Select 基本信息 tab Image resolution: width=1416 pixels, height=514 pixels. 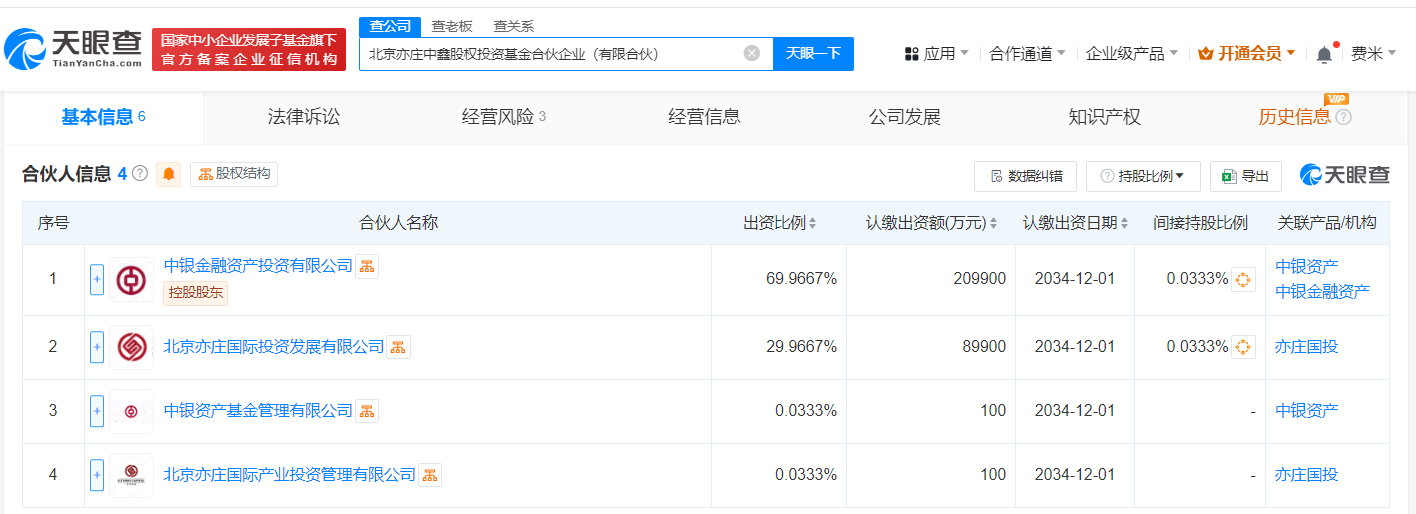[104, 117]
